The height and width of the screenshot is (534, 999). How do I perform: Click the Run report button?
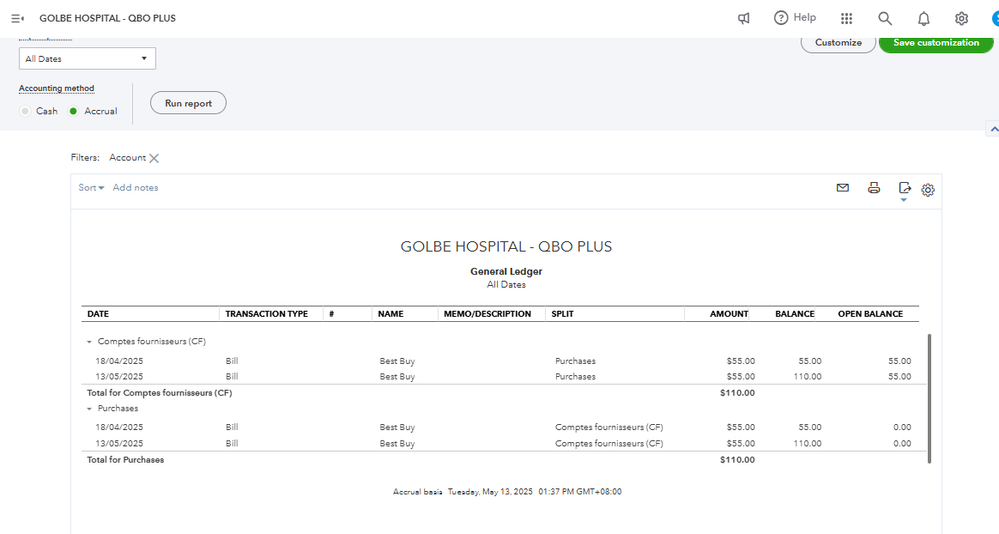coord(188,103)
